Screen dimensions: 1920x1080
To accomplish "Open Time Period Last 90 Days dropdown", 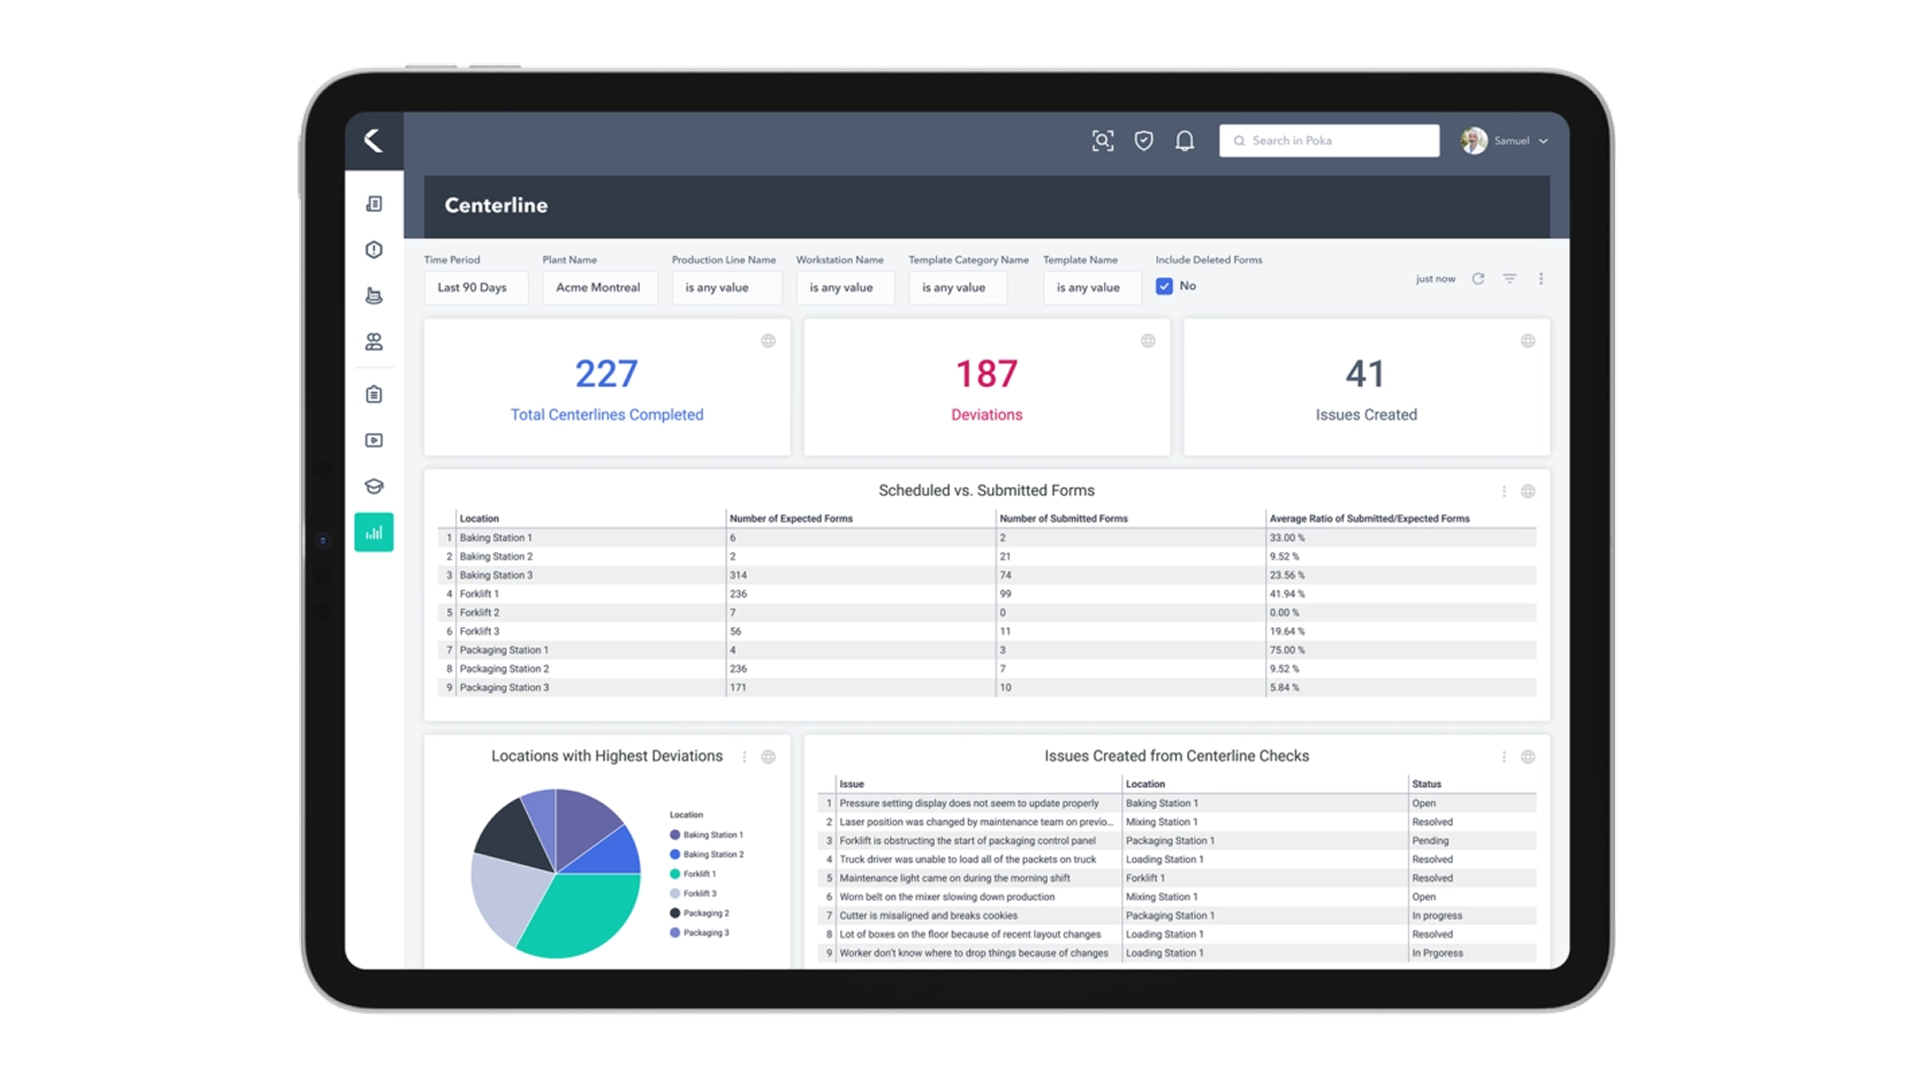I will click(x=476, y=288).
